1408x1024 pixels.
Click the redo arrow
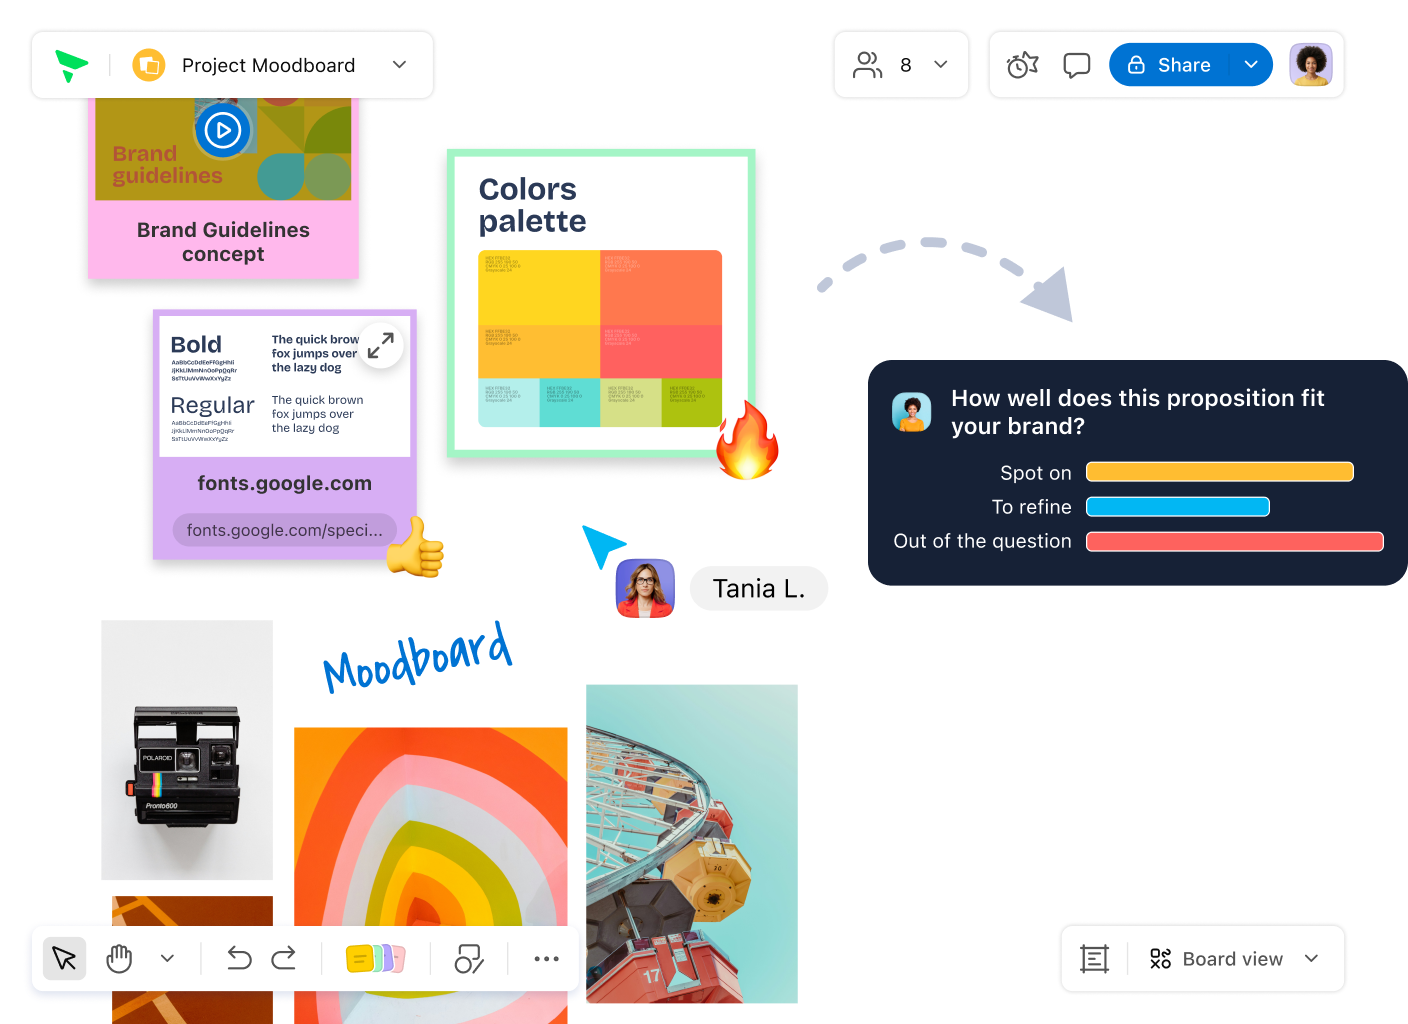[284, 959]
